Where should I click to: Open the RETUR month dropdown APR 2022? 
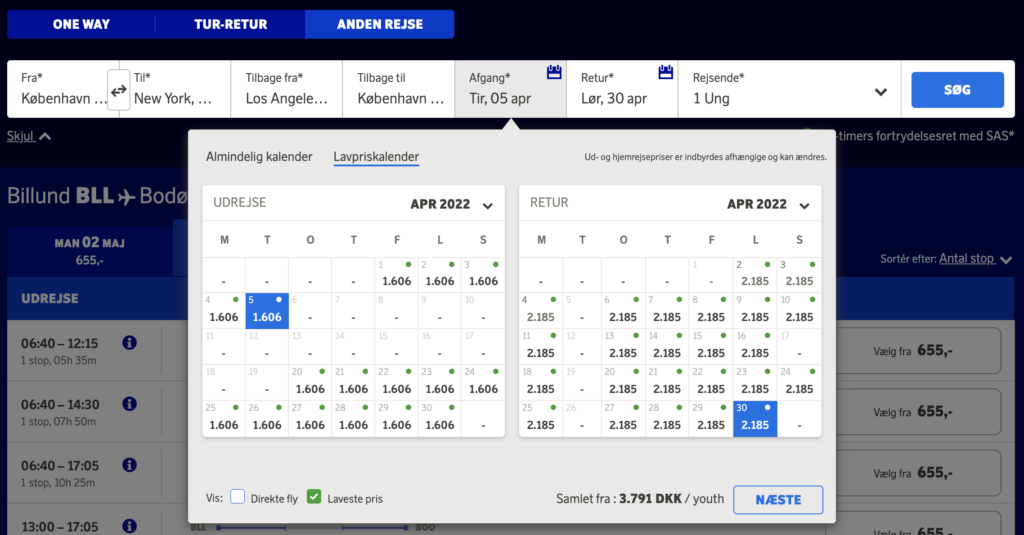click(x=768, y=204)
